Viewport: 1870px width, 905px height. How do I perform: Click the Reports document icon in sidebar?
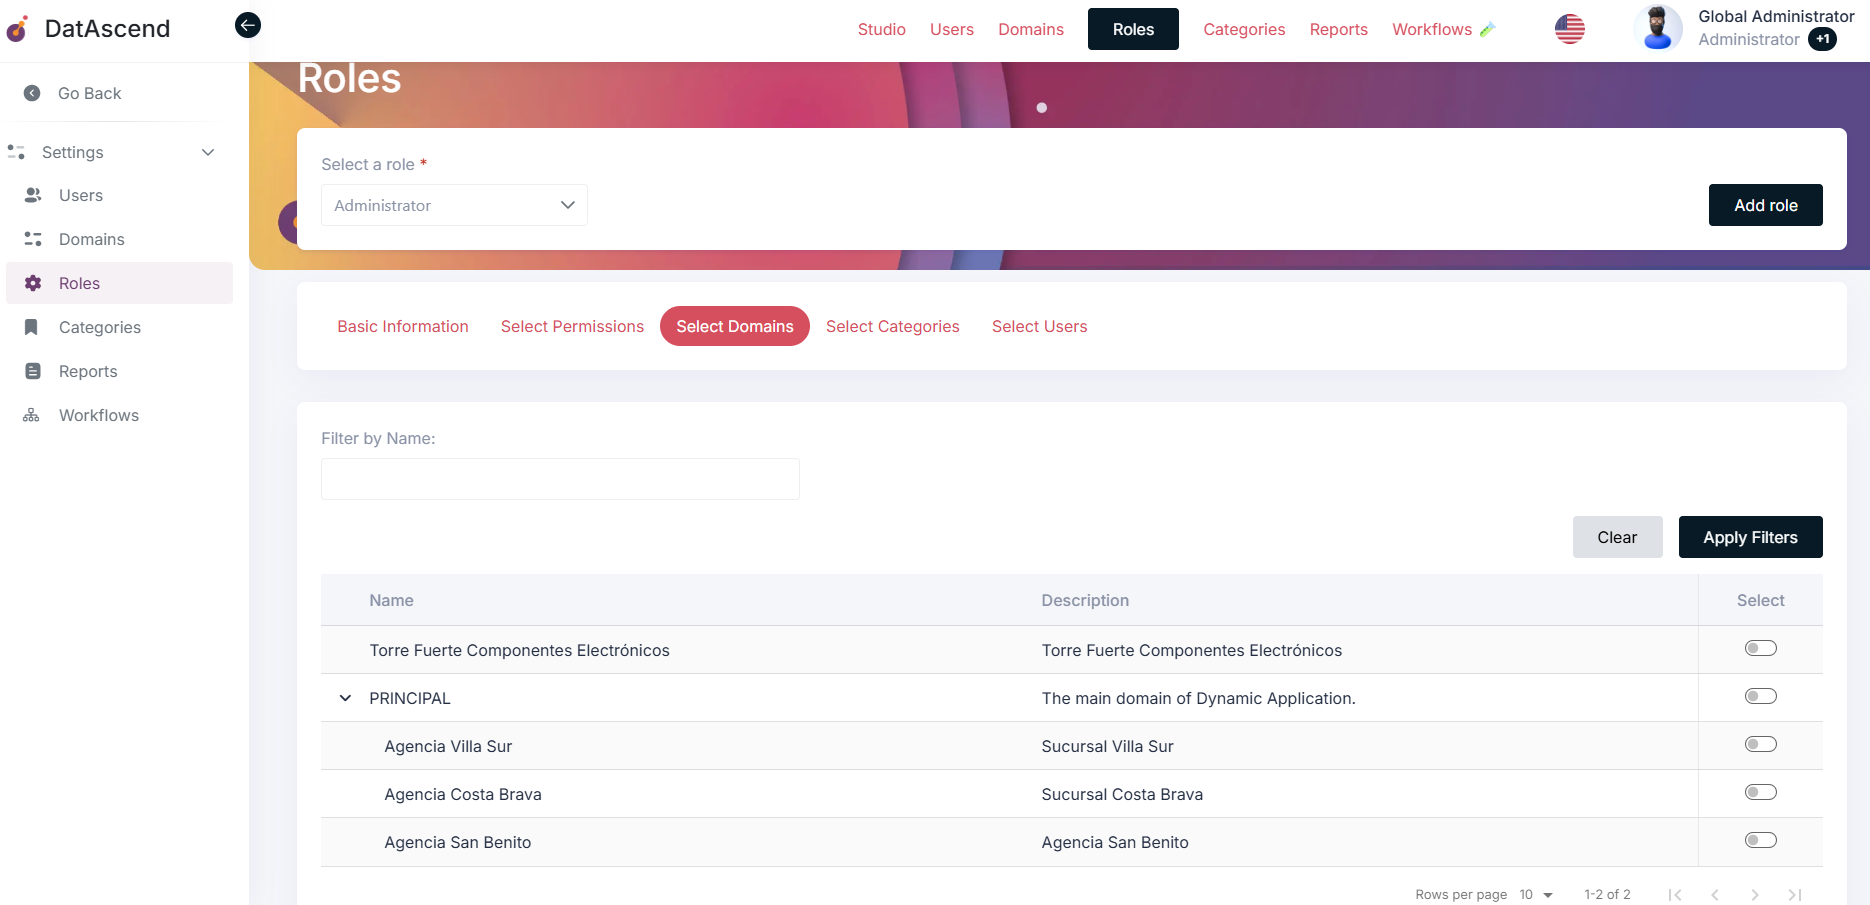coord(33,371)
